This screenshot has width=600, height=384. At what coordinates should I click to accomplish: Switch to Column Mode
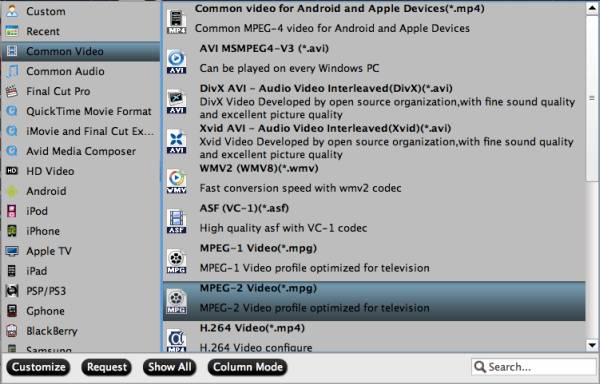tap(248, 367)
